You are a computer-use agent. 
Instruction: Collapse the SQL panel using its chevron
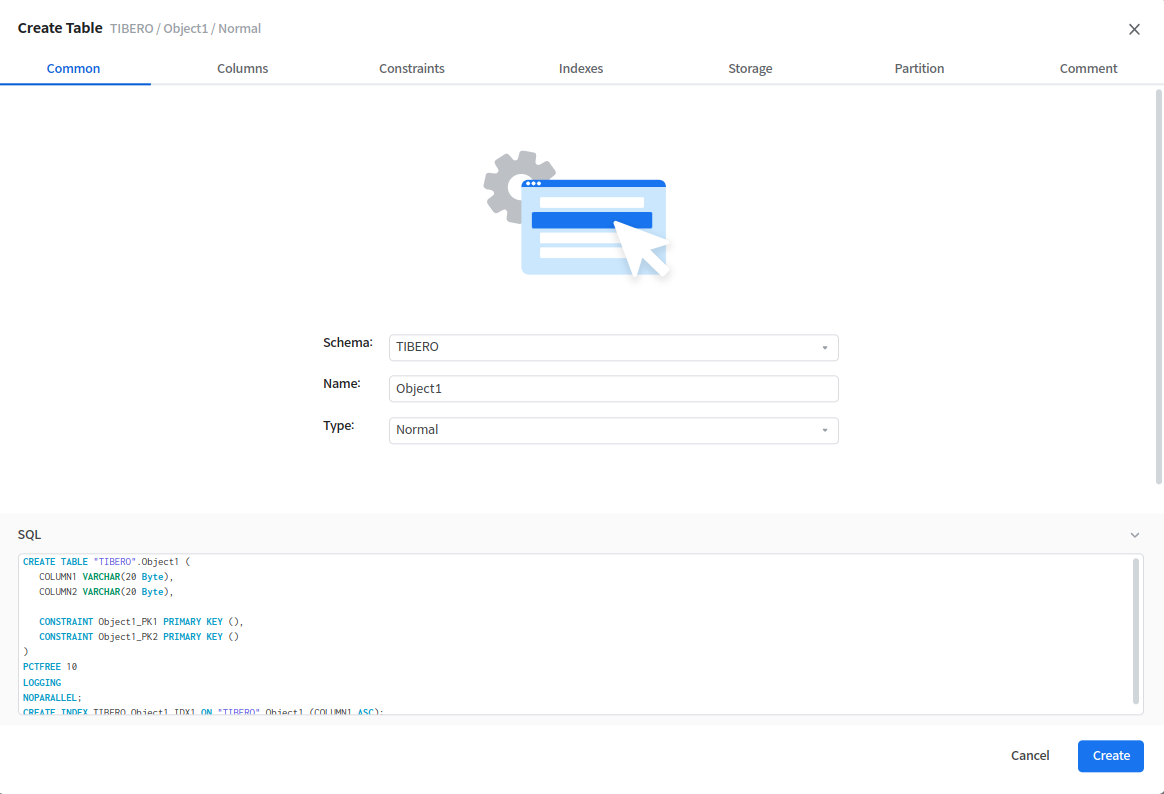(x=1135, y=535)
